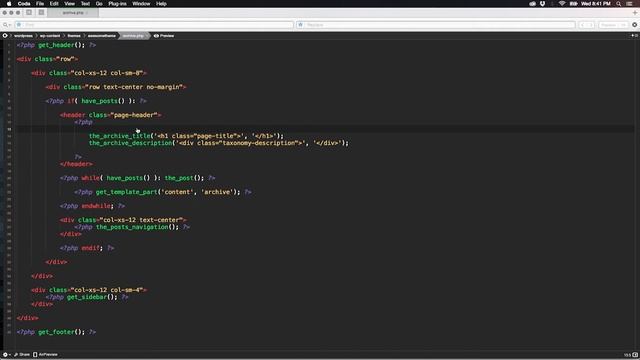Open the Help menu
The width and height of the screenshot is (640, 360).
point(161,4)
